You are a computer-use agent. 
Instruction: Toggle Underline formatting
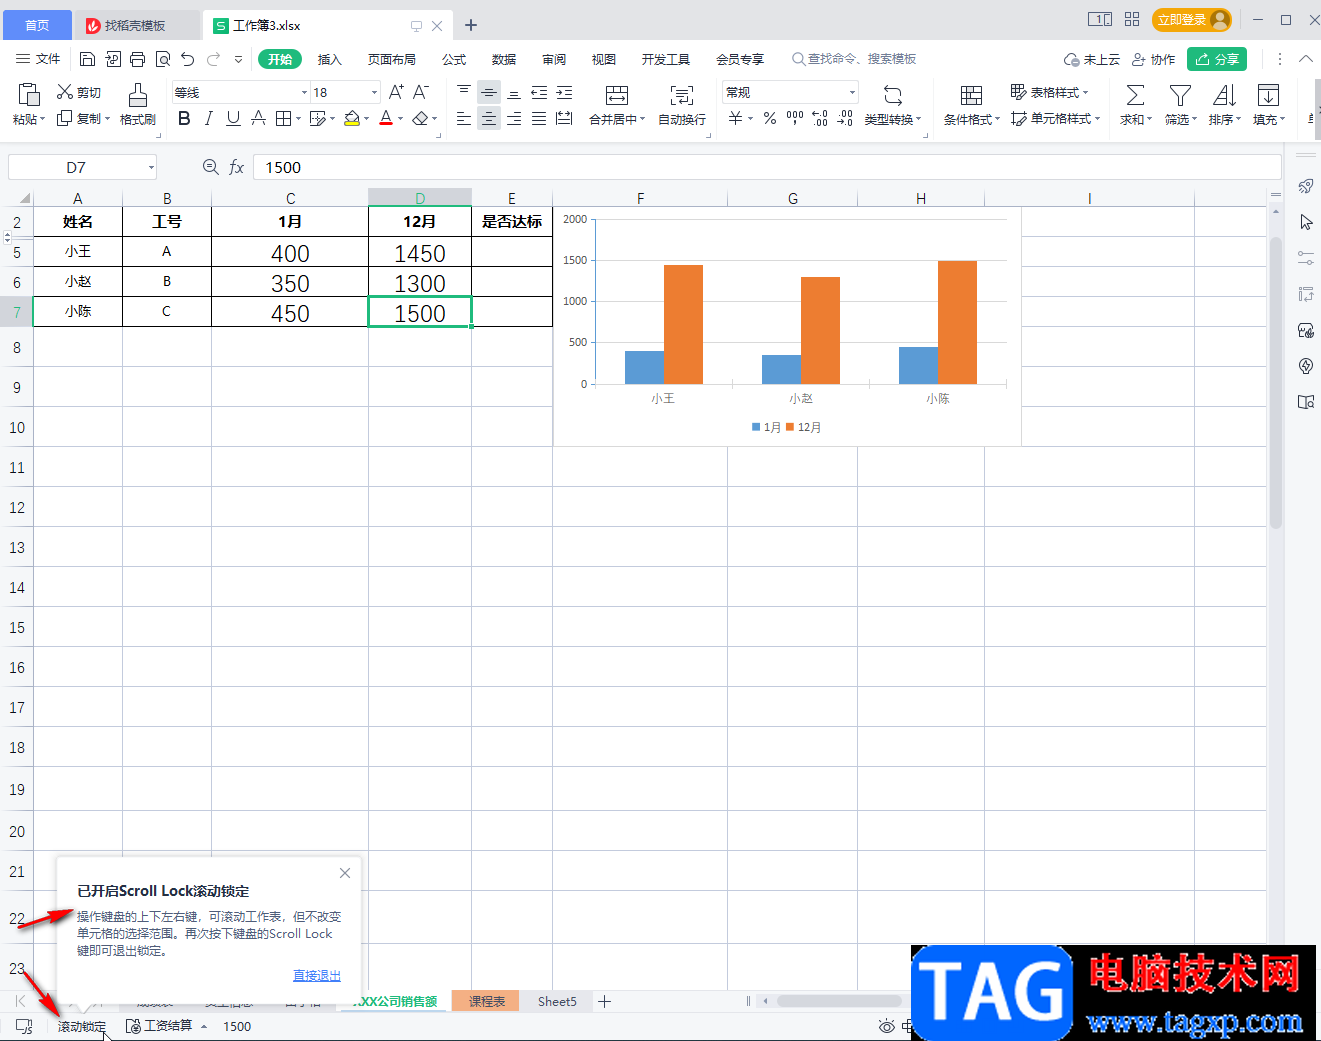tap(233, 118)
